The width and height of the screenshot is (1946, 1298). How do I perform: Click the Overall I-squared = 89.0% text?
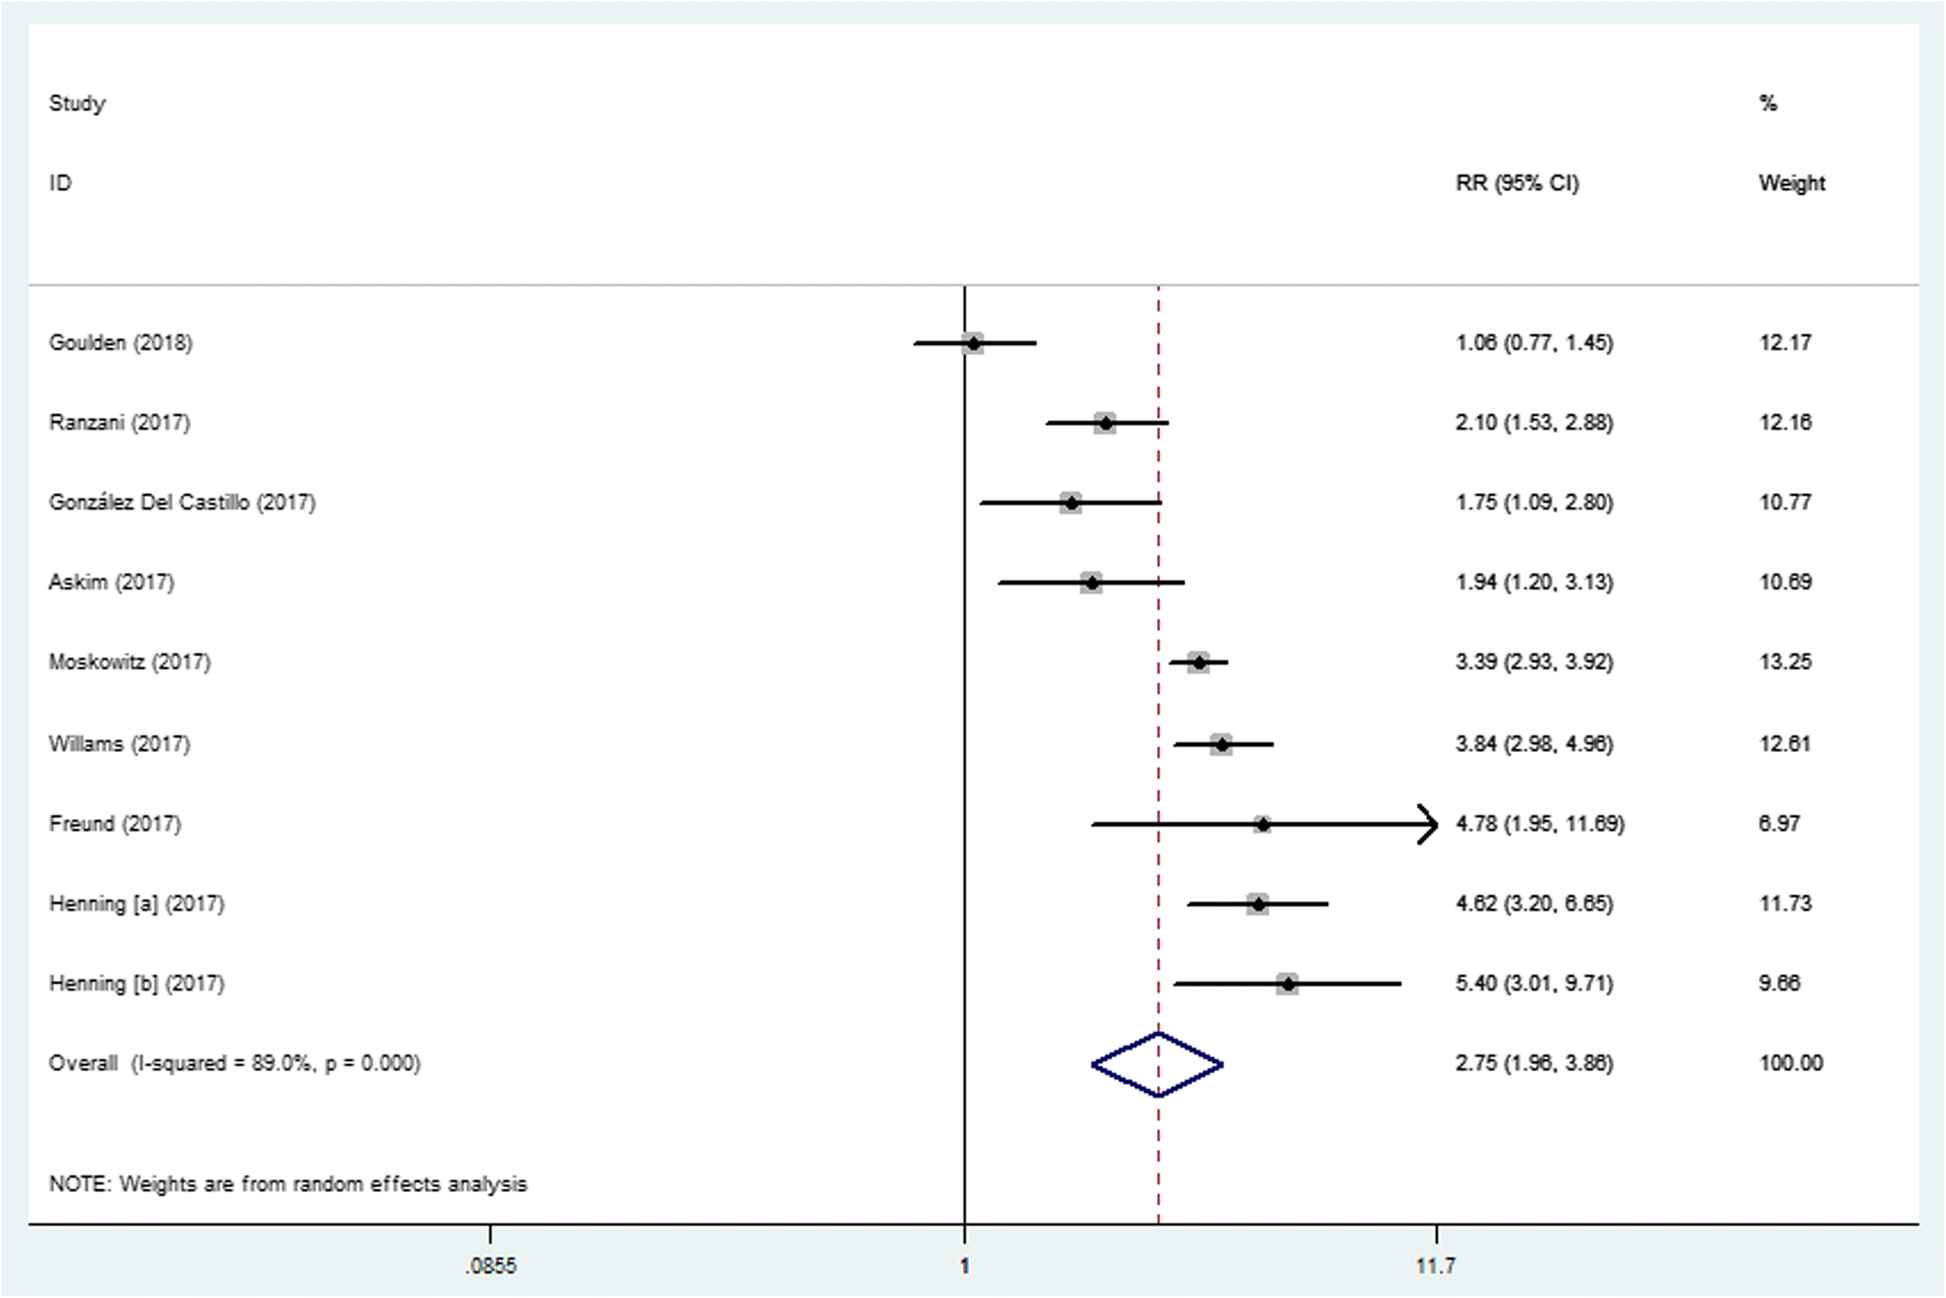[234, 1064]
